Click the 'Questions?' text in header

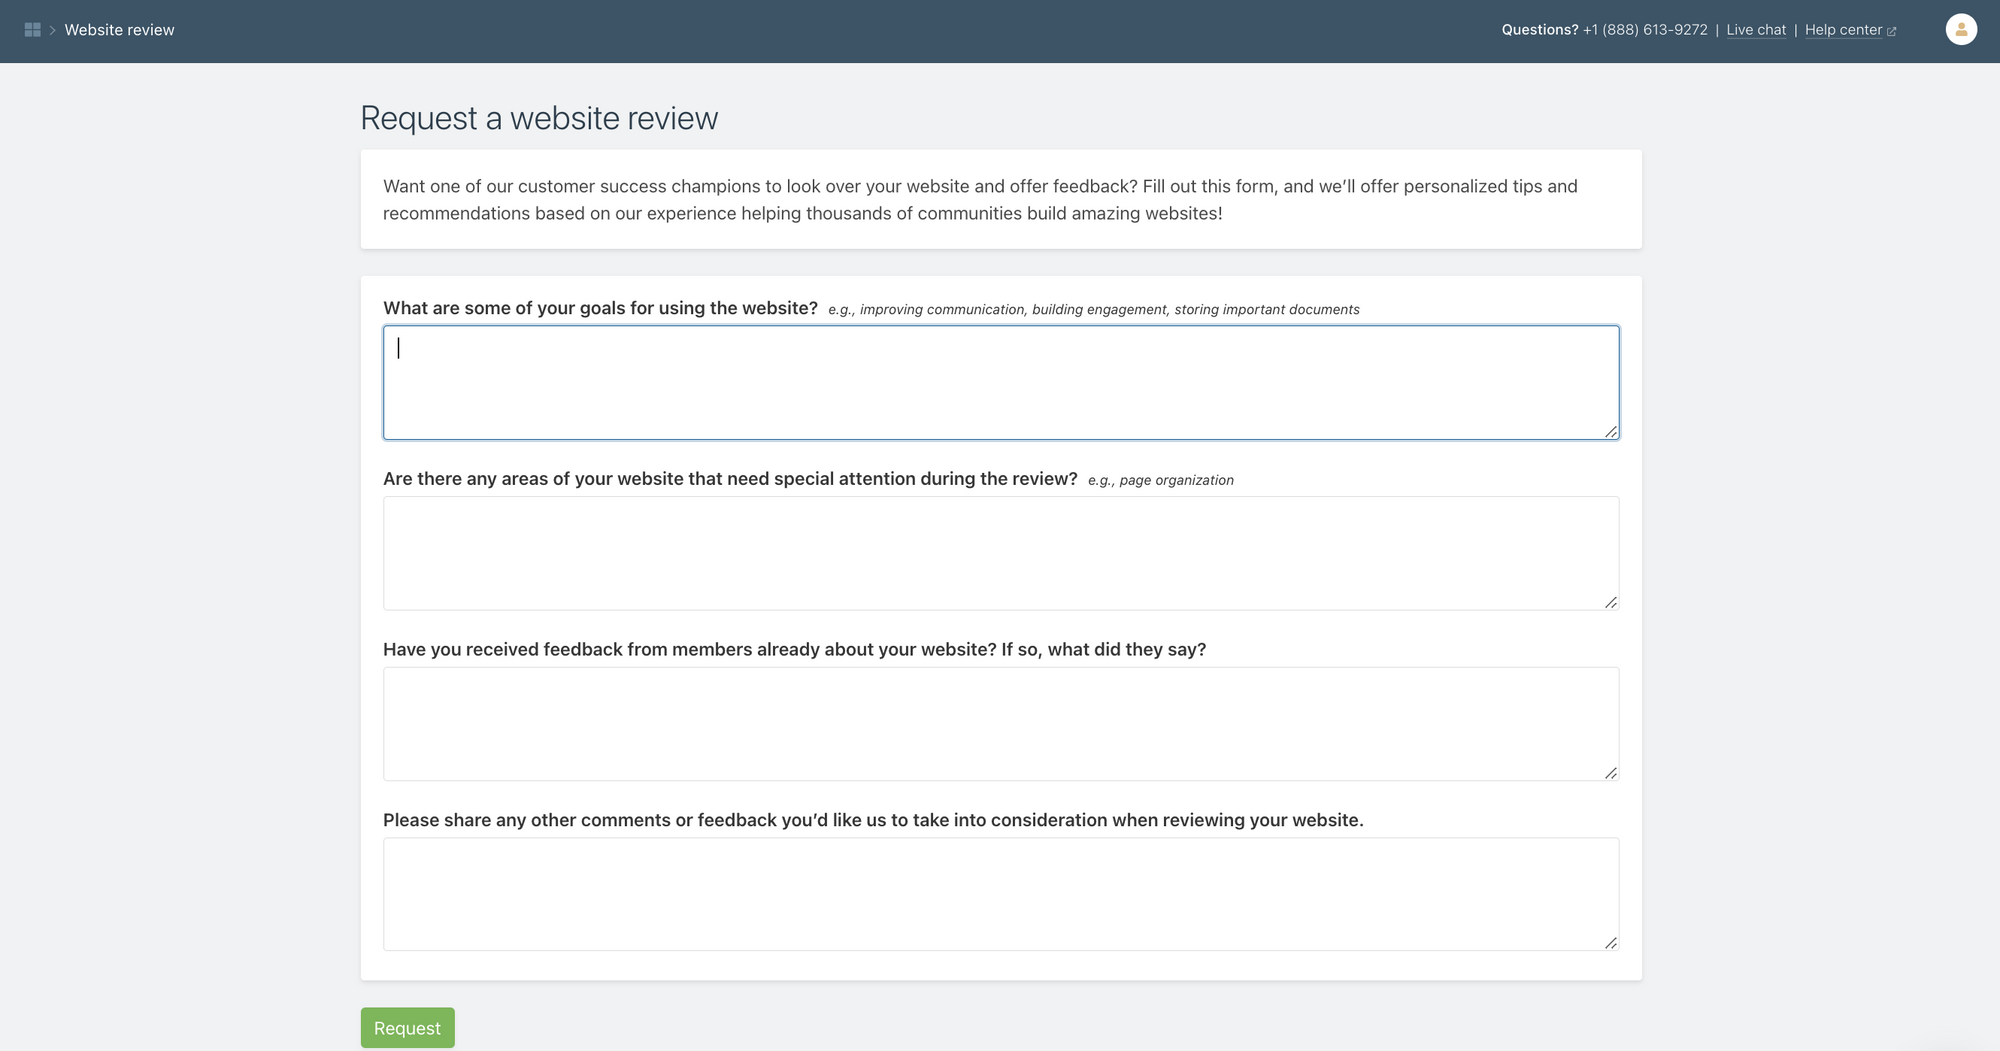(x=1540, y=30)
